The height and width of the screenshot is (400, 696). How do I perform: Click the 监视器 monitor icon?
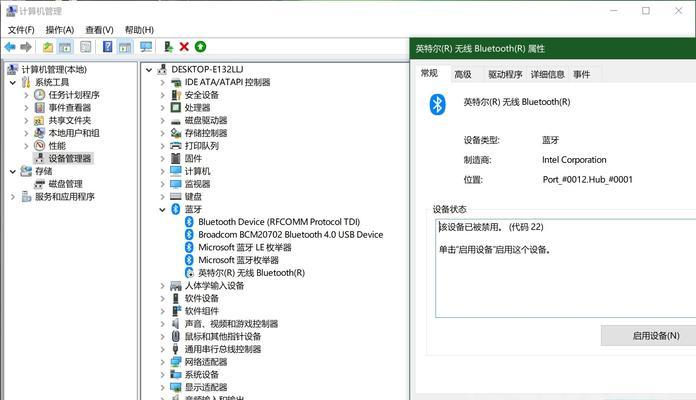(x=176, y=184)
